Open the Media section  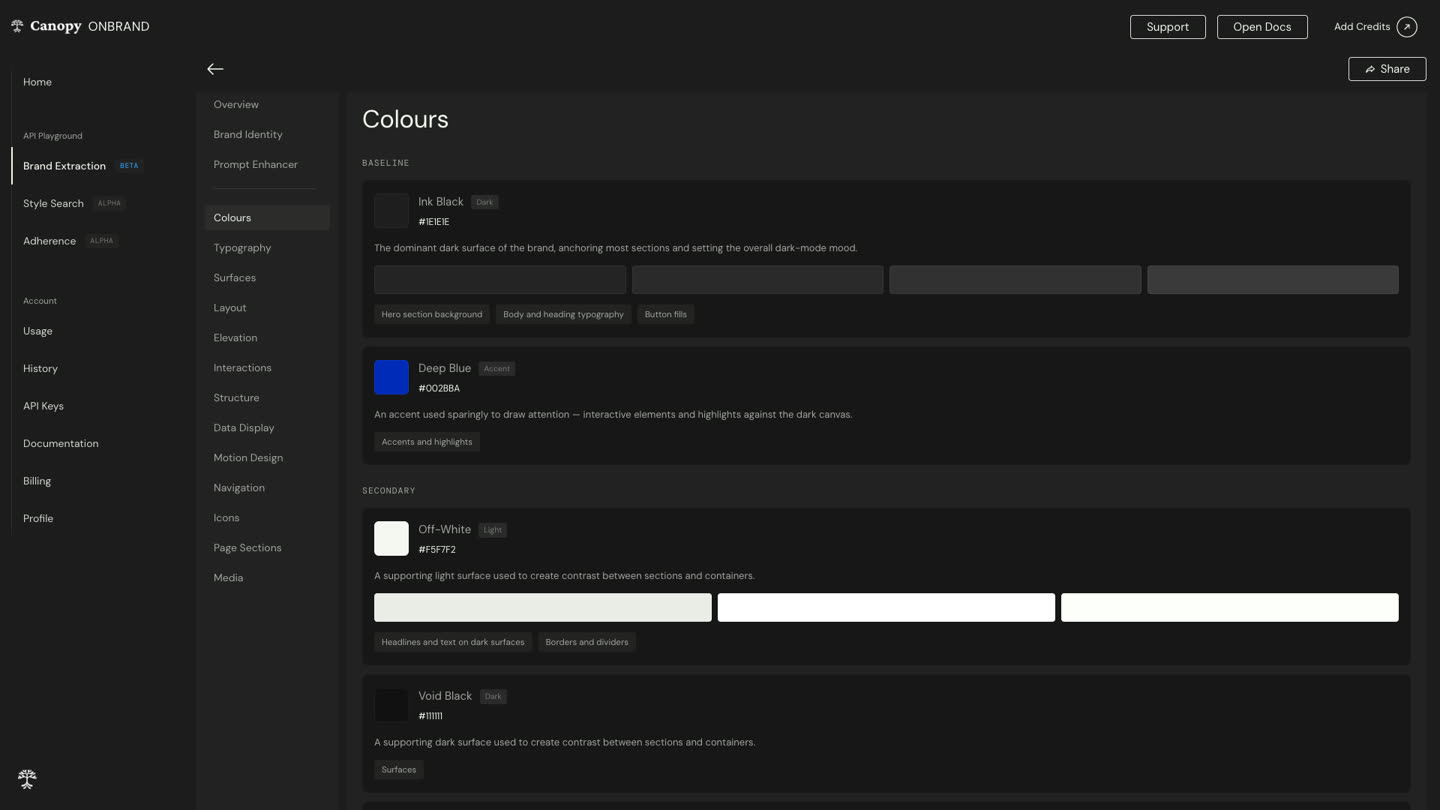coord(228,578)
